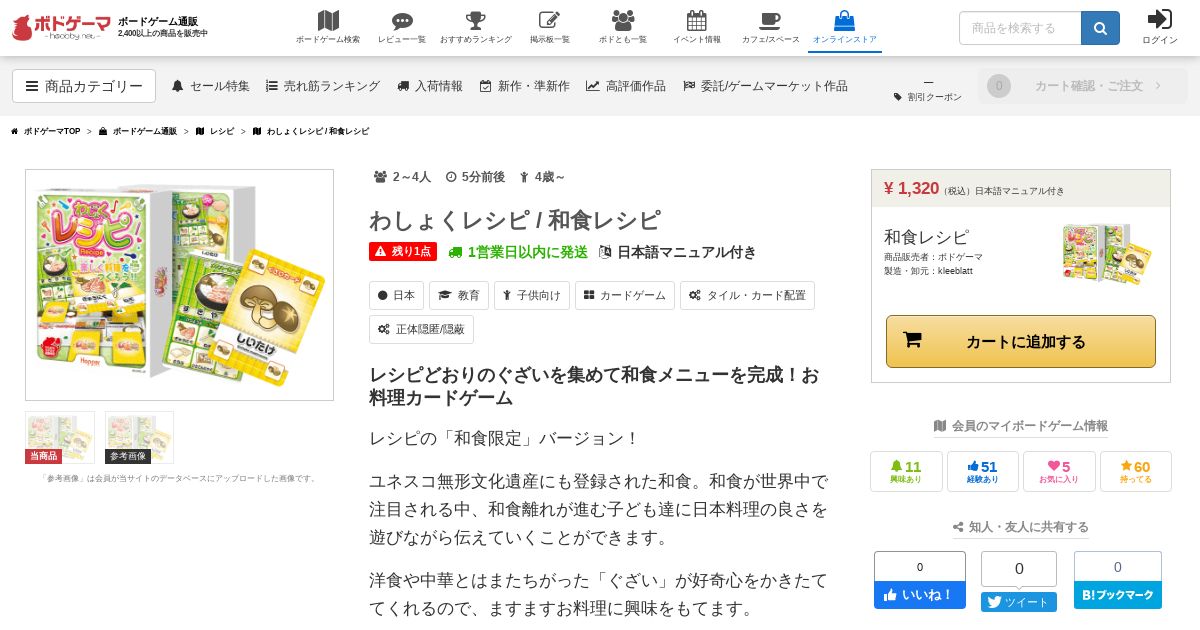Open カフェ/スペース coffee cup icon
Image resolution: width=1200 pixels, height=630 pixels.
pyautogui.click(x=770, y=27)
